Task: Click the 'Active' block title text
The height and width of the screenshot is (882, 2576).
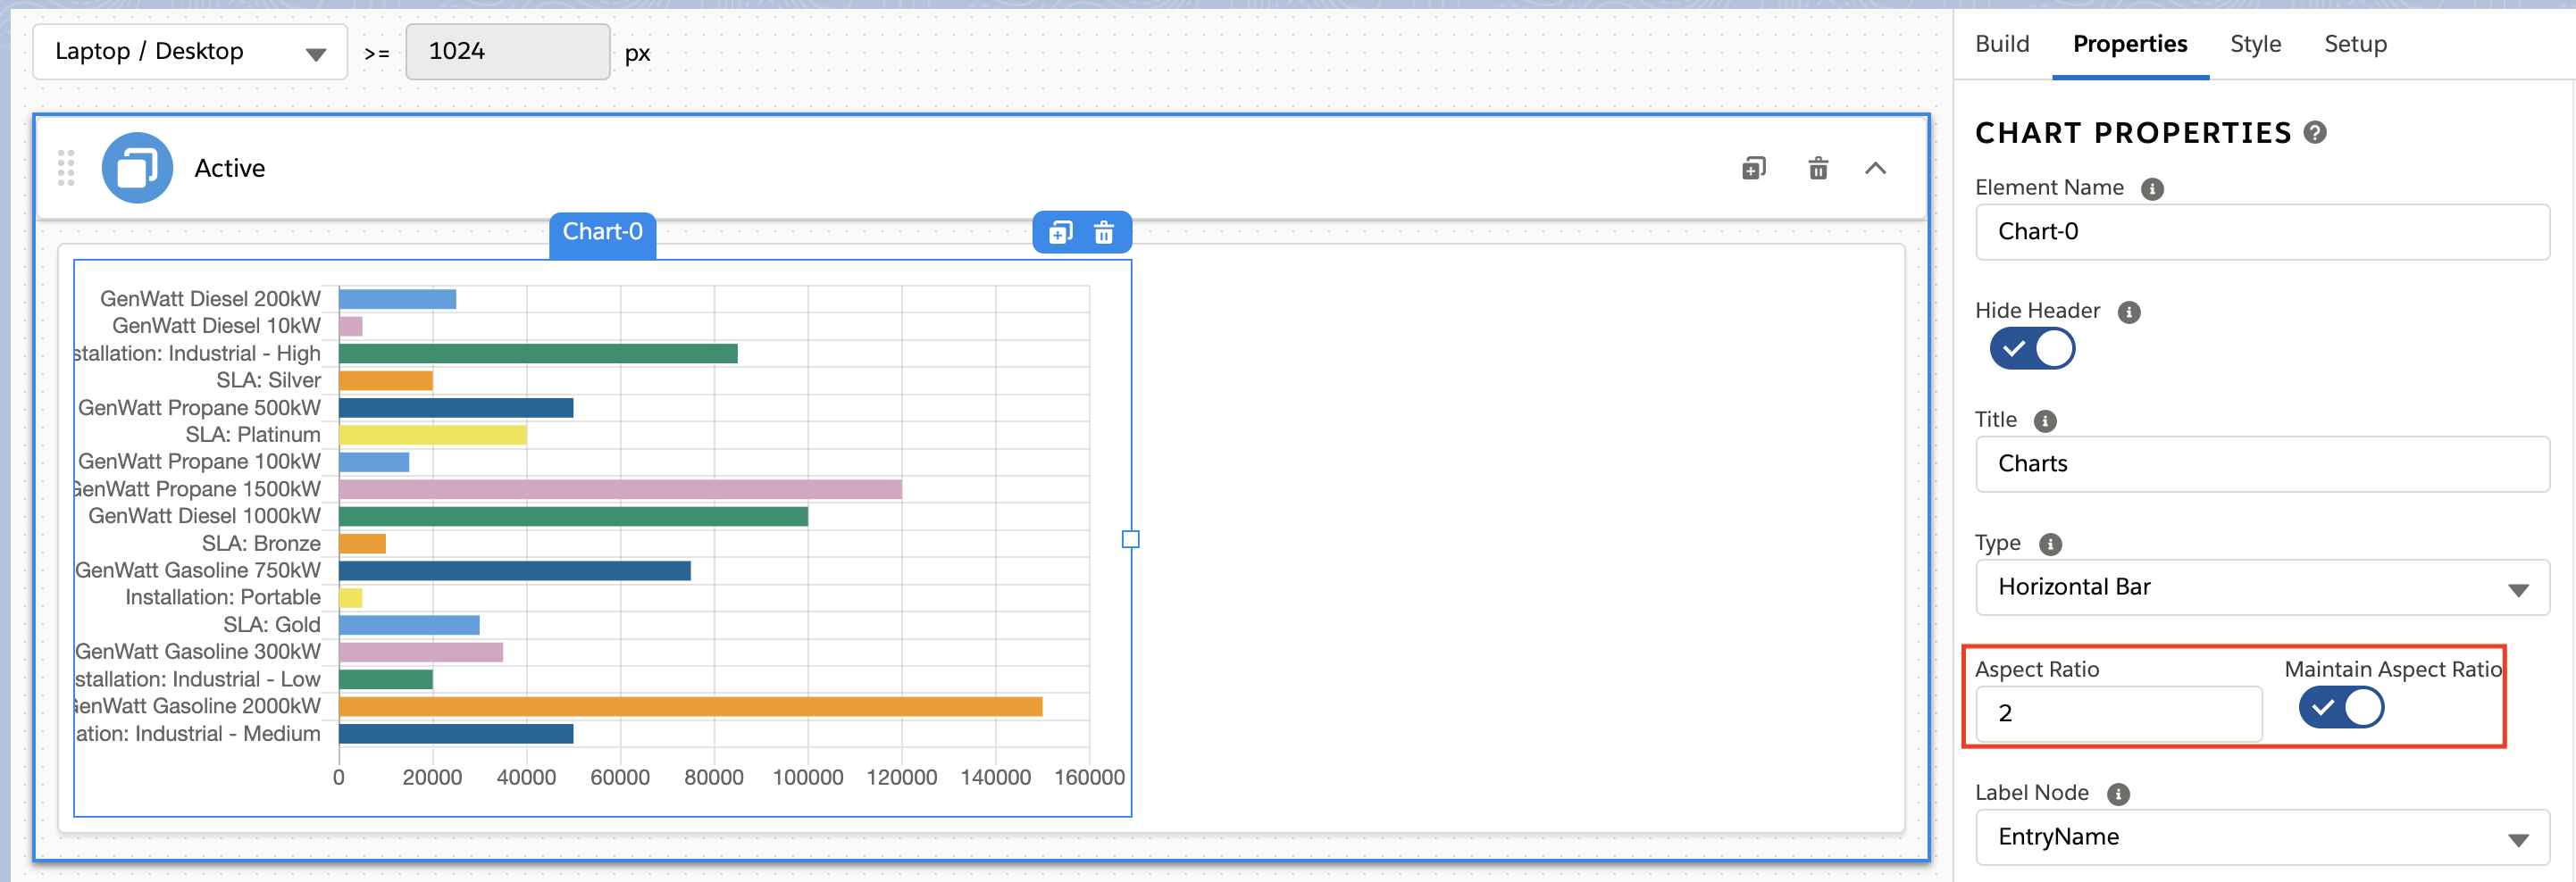Action: [x=230, y=168]
